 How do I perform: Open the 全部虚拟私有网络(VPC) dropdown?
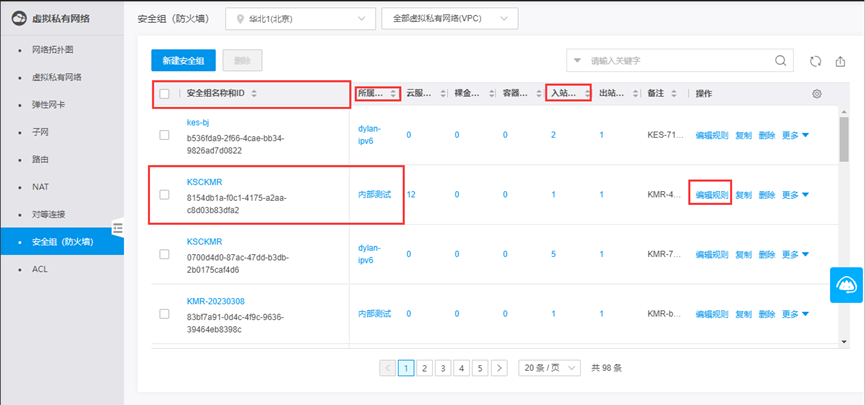(450, 19)
